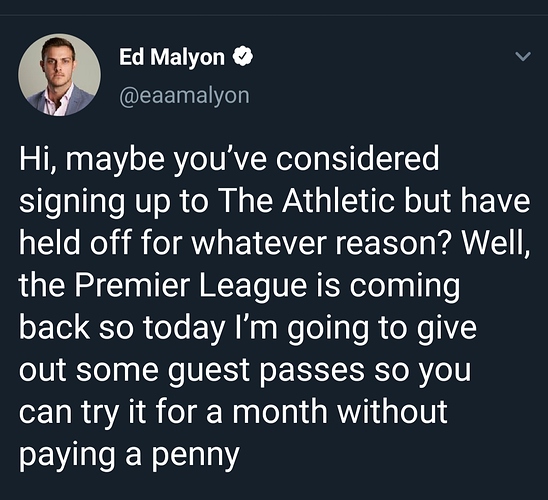548x500 pixels.
Task: Visit the @eaamalyon handle link
Action: pyautogui.click(x=185, y=96)
